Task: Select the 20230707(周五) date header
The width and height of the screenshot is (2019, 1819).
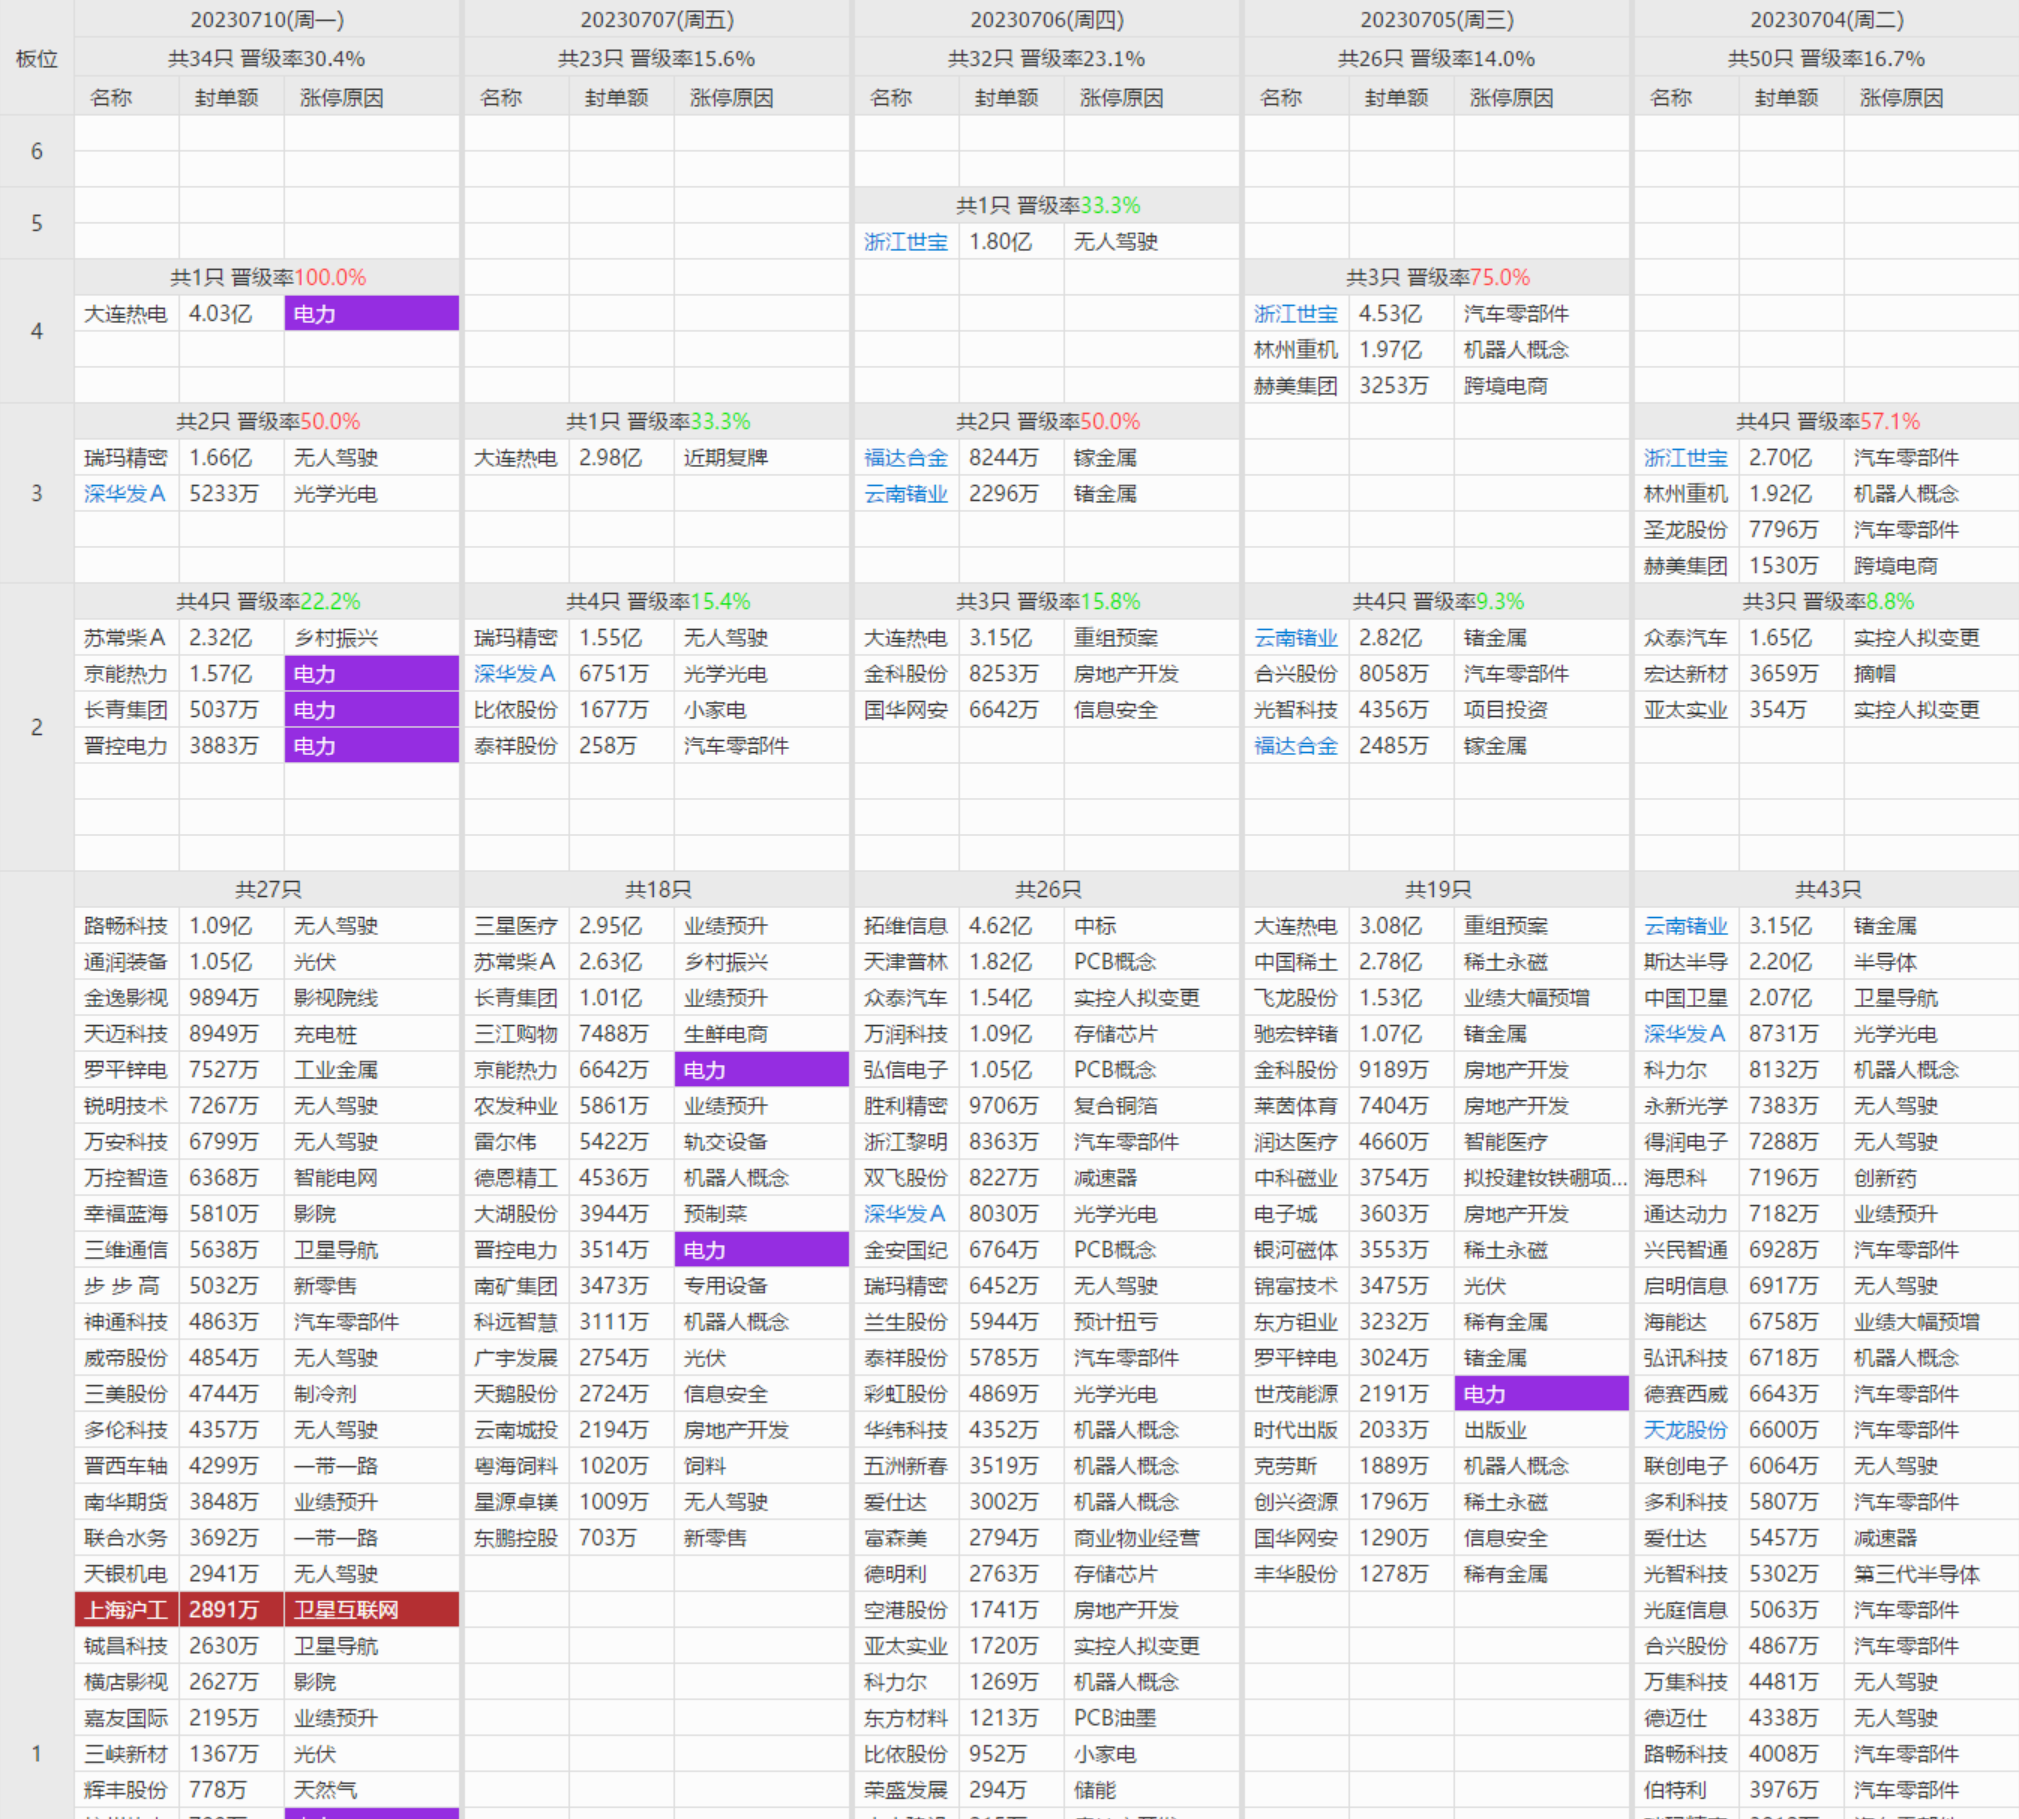Action: tap(657, 19)
